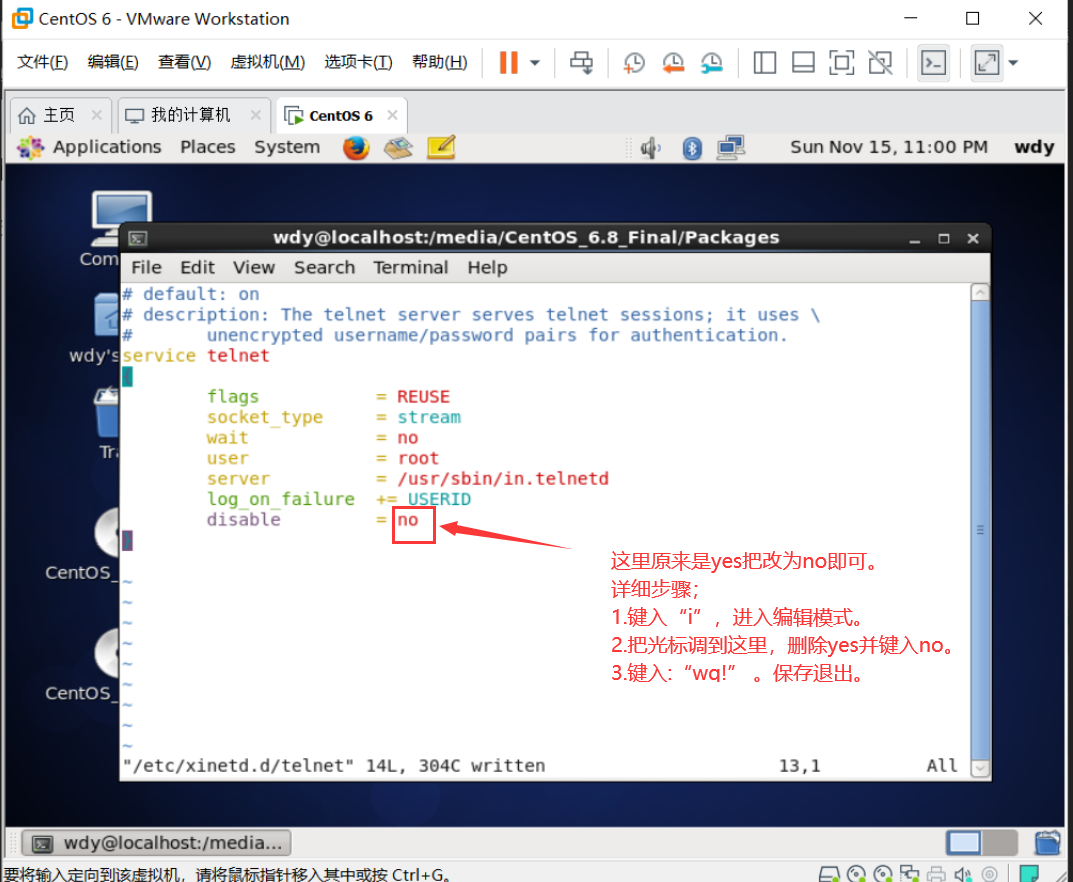Image resolution: width=1073 pixels, height=882 pixels.
Task: Show or hide the library sidebar
Action: (764, 63)
